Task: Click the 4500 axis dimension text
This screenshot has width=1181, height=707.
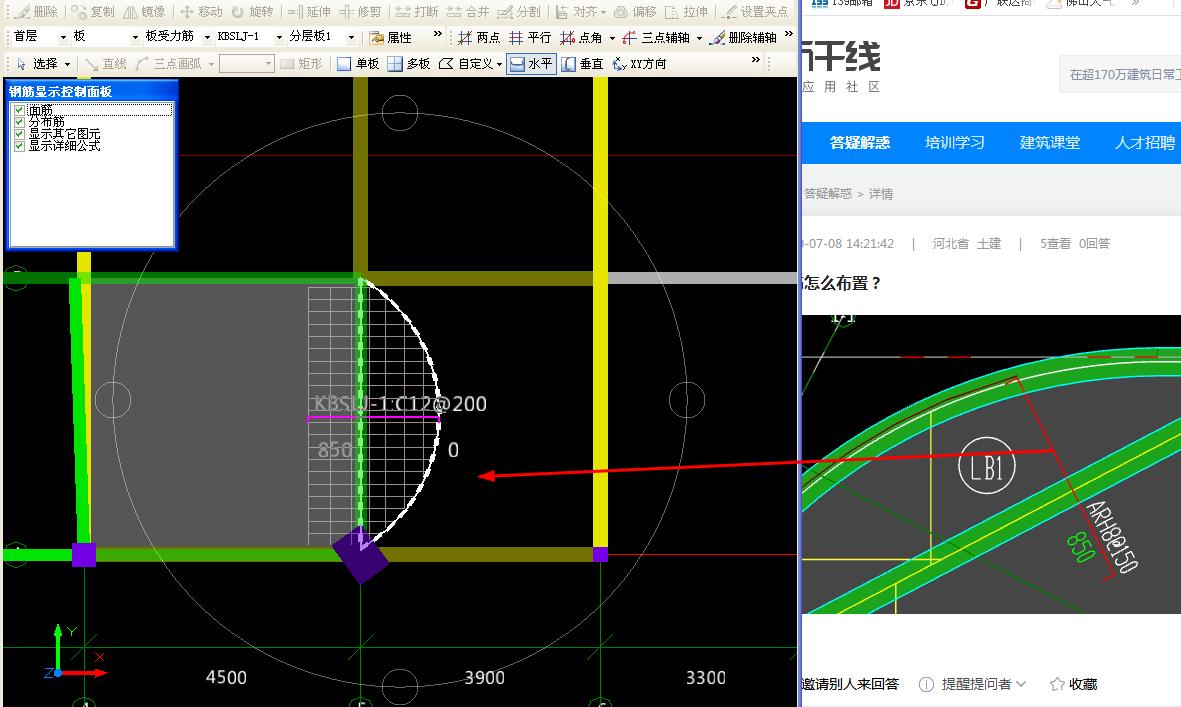Action: point(226,678)
